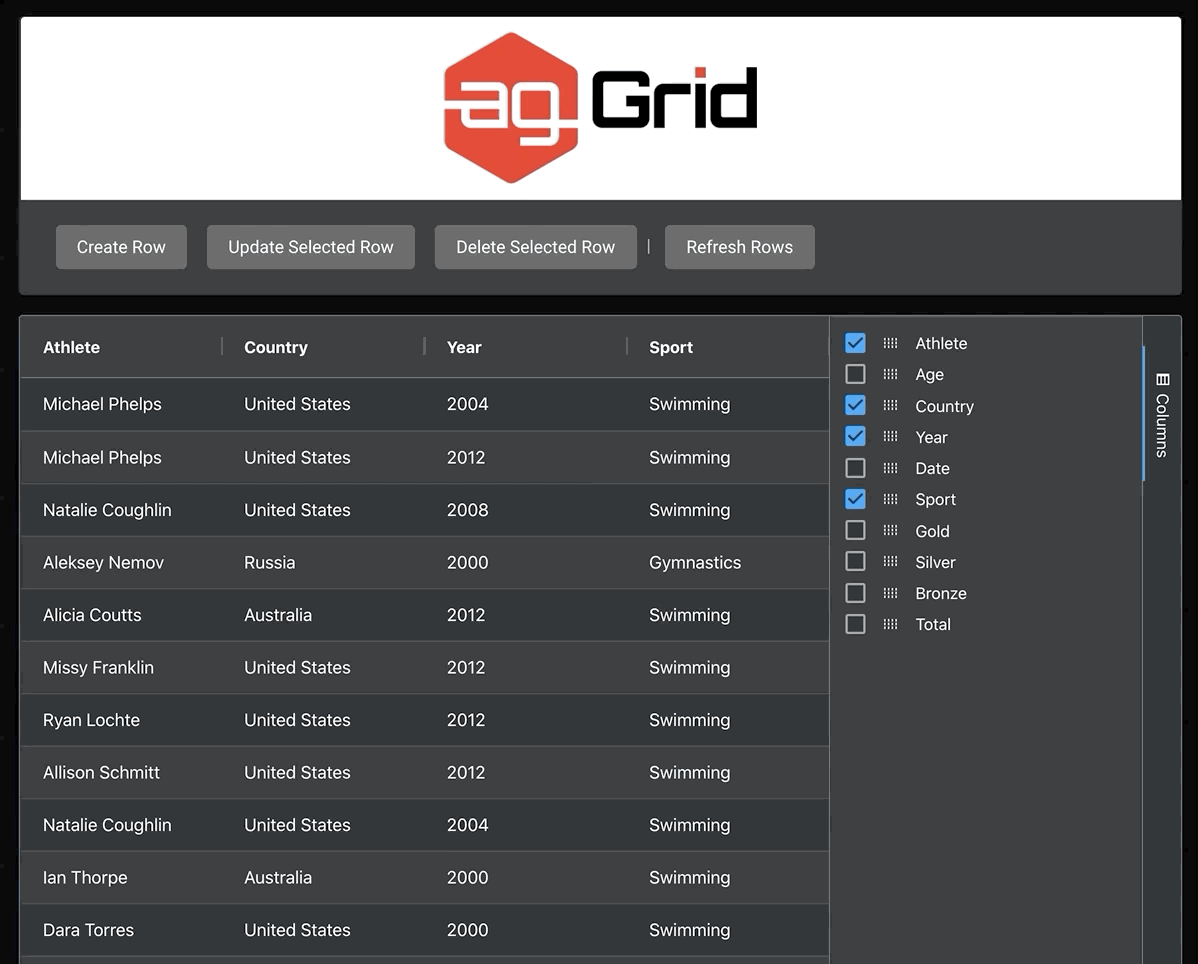1198x964 pixels.
Task: Uncheck the Sport column checkbox
Action: (855, 500)
